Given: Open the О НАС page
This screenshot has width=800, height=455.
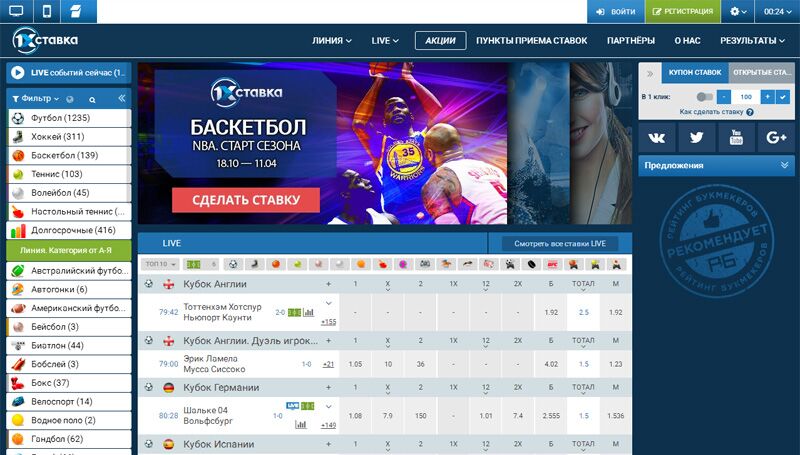Looking at the screenshot, I should (x=687, y=40).
